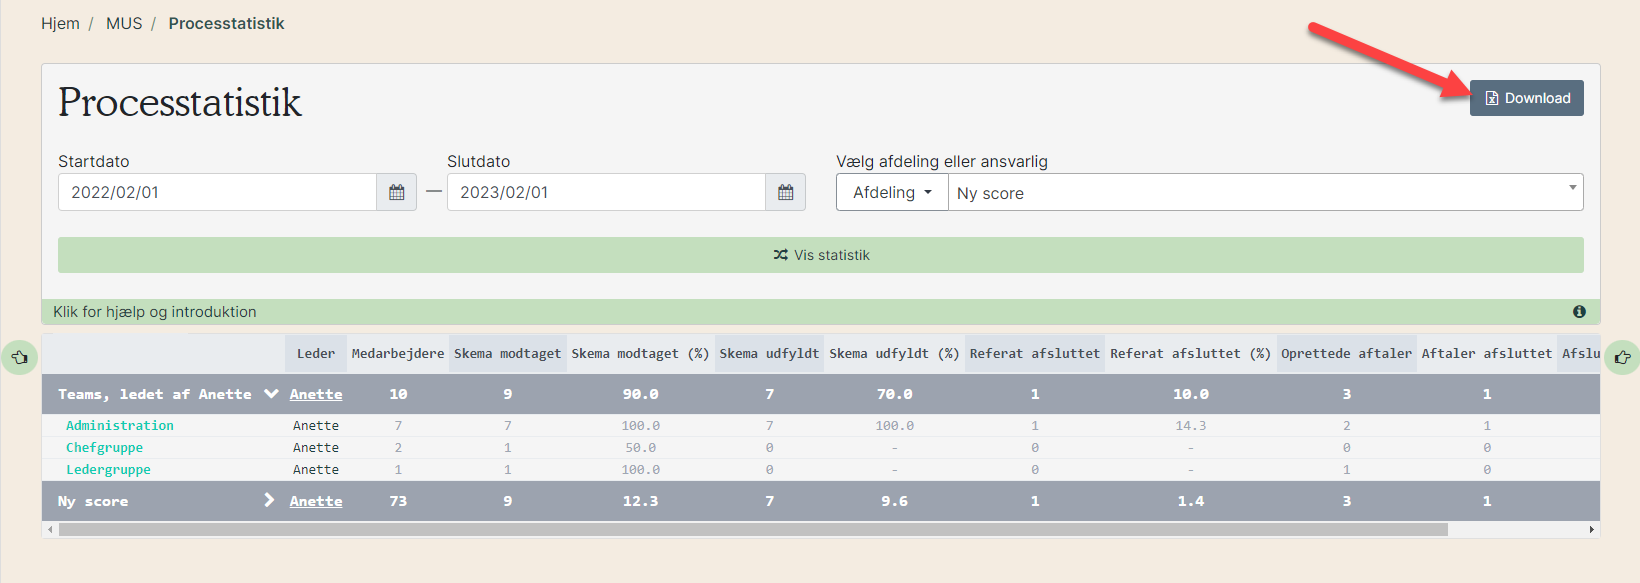Click the 1.4 value in Ny score row
This screenshot has height=583, width=1640.
click(x=1191, y=501)
